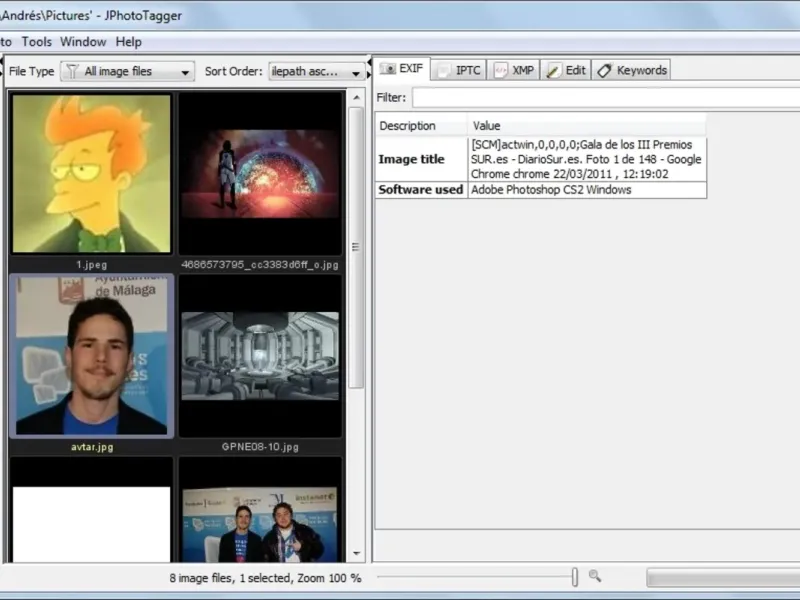Switch to the Edit tab
The image size is (800, 600).
(x=566, y=70)
